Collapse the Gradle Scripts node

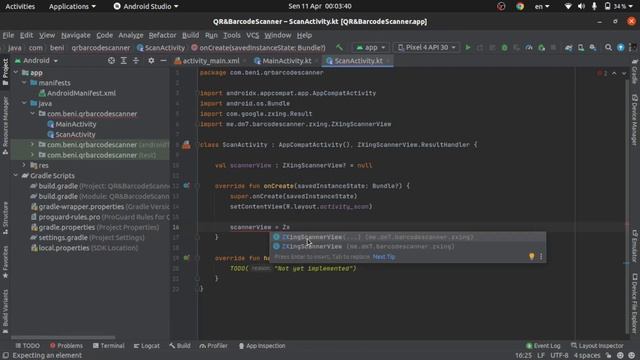pos(16,176)
